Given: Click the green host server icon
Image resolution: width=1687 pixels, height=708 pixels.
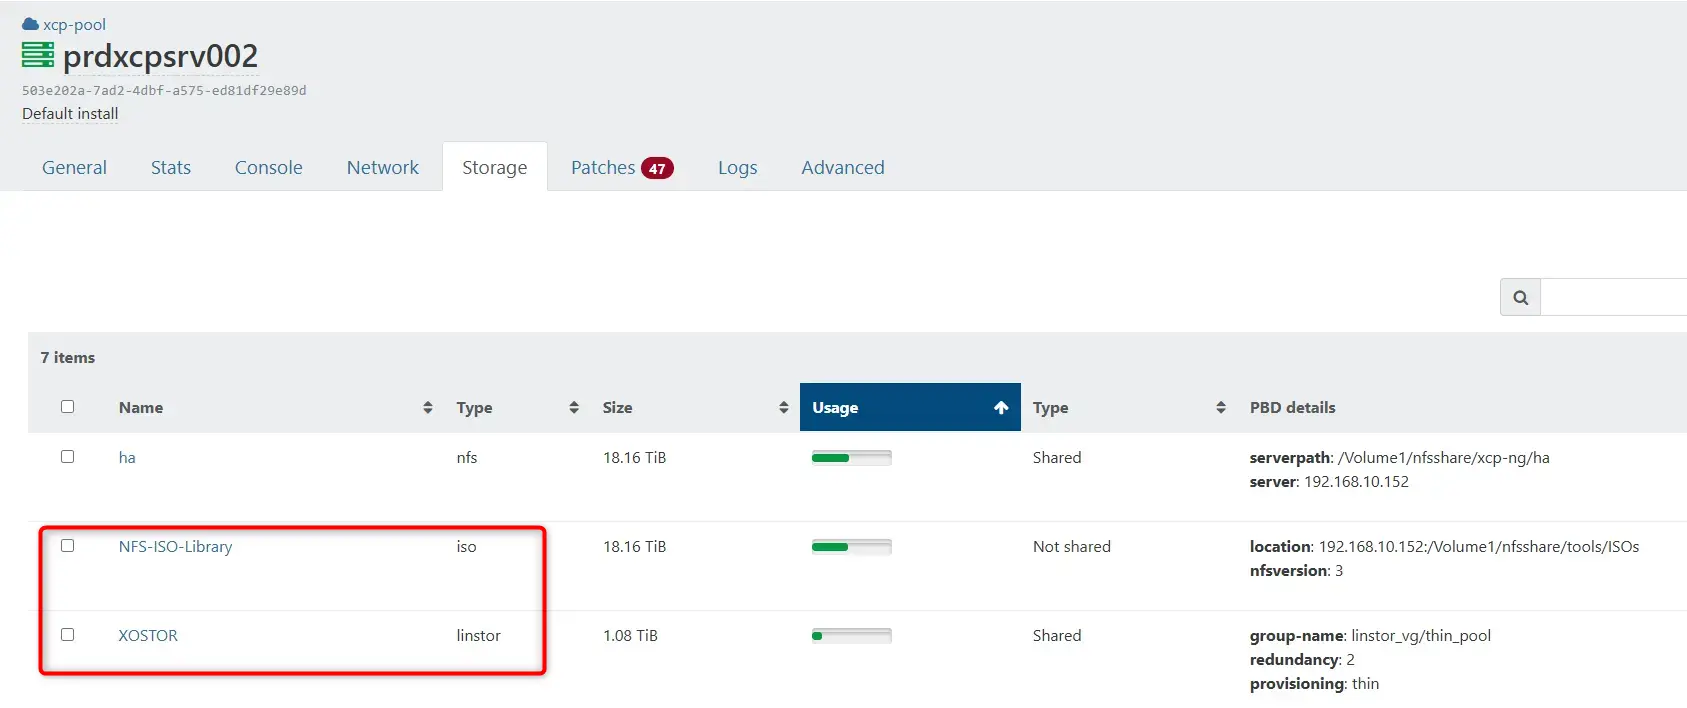Looking at the screenshot, I should 38,56.
